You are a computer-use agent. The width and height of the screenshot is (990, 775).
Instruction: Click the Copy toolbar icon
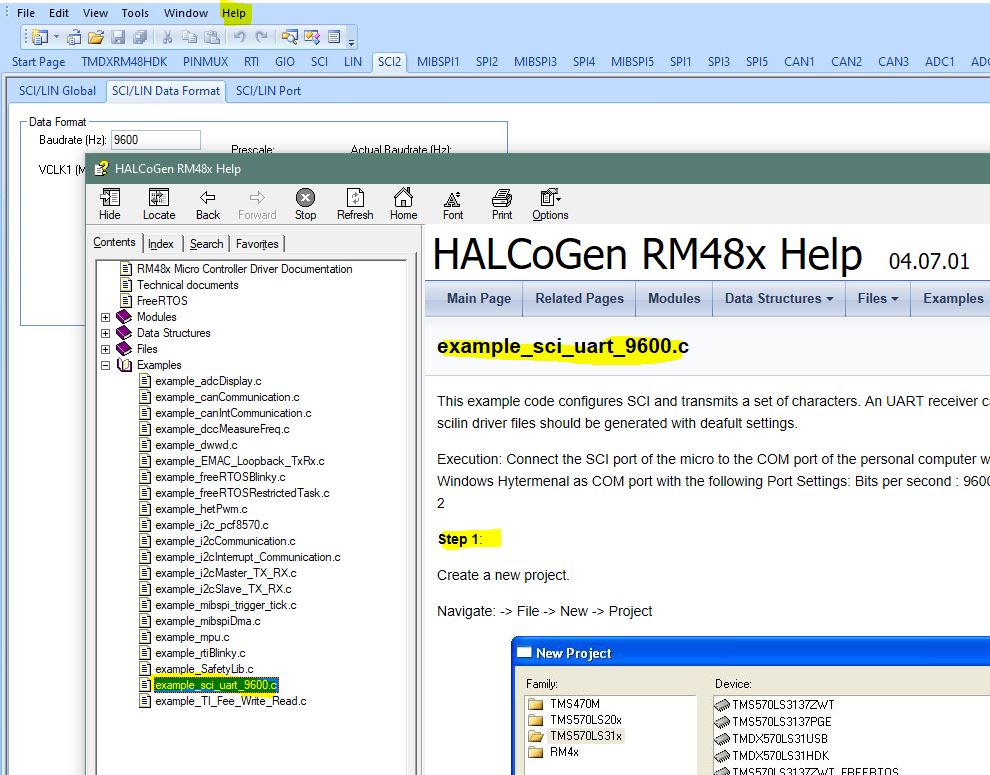click(189, 37)
